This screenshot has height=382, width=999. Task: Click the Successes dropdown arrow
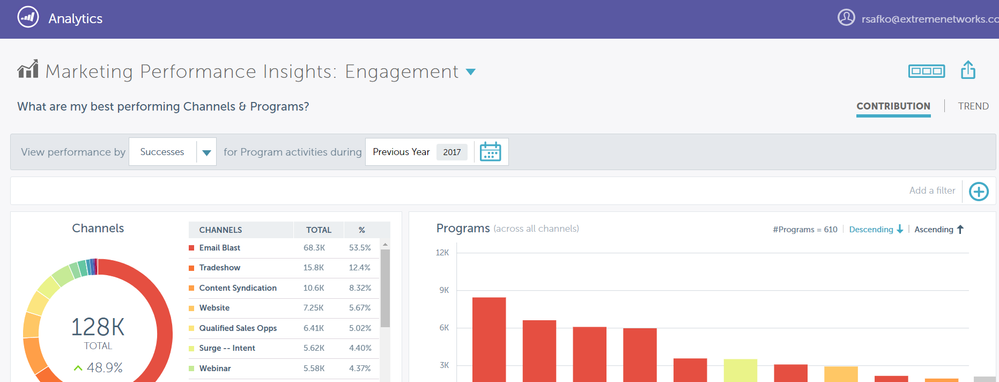(206, 153)
